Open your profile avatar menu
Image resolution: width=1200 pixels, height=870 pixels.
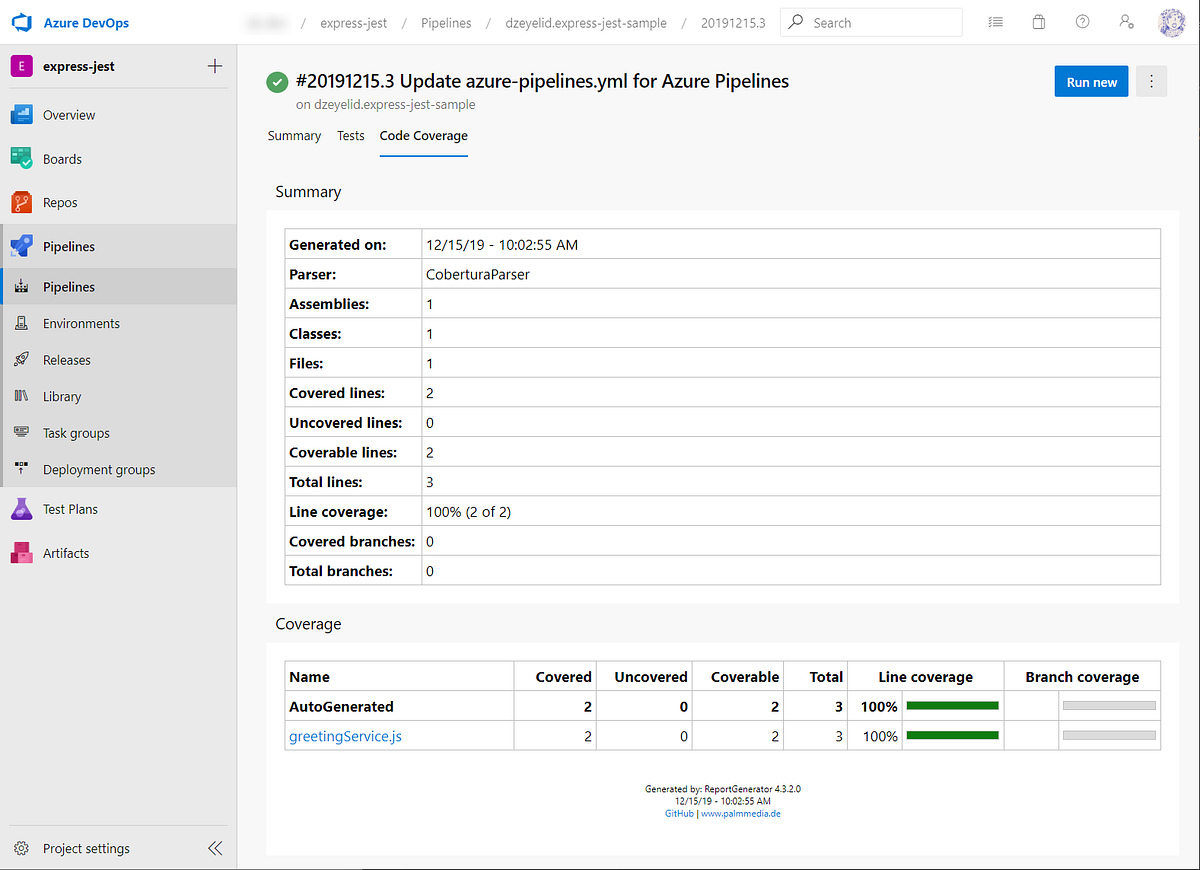click(x=1171, y=22)
